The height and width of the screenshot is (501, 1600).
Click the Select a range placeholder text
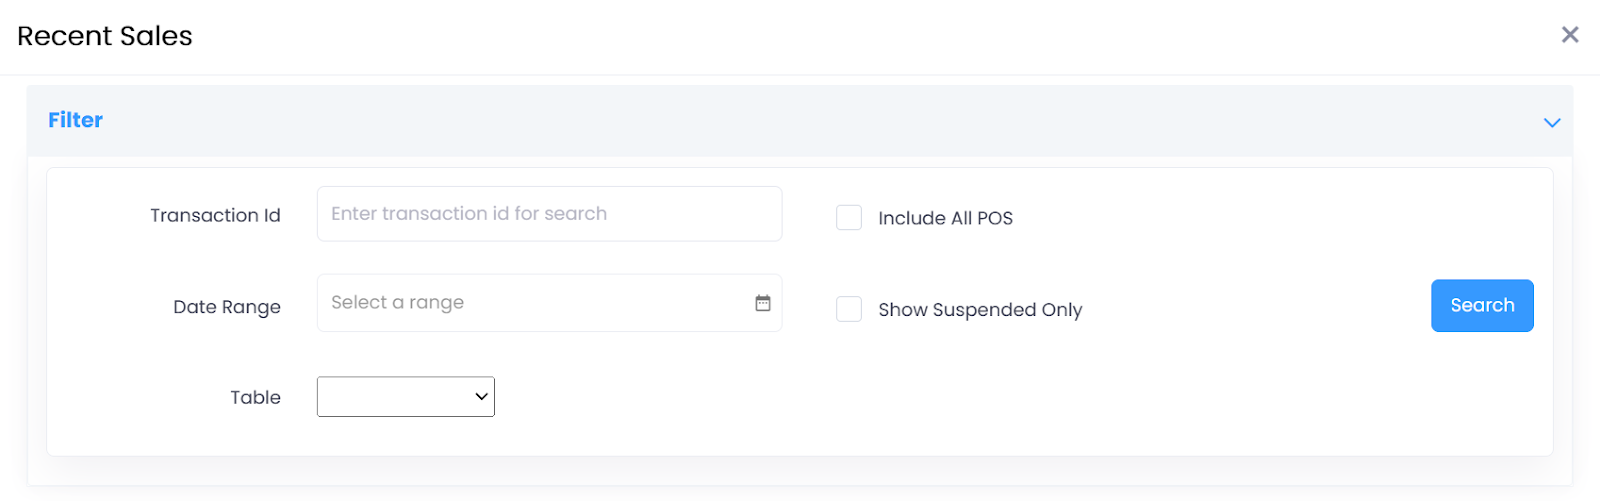pos(398,303)
